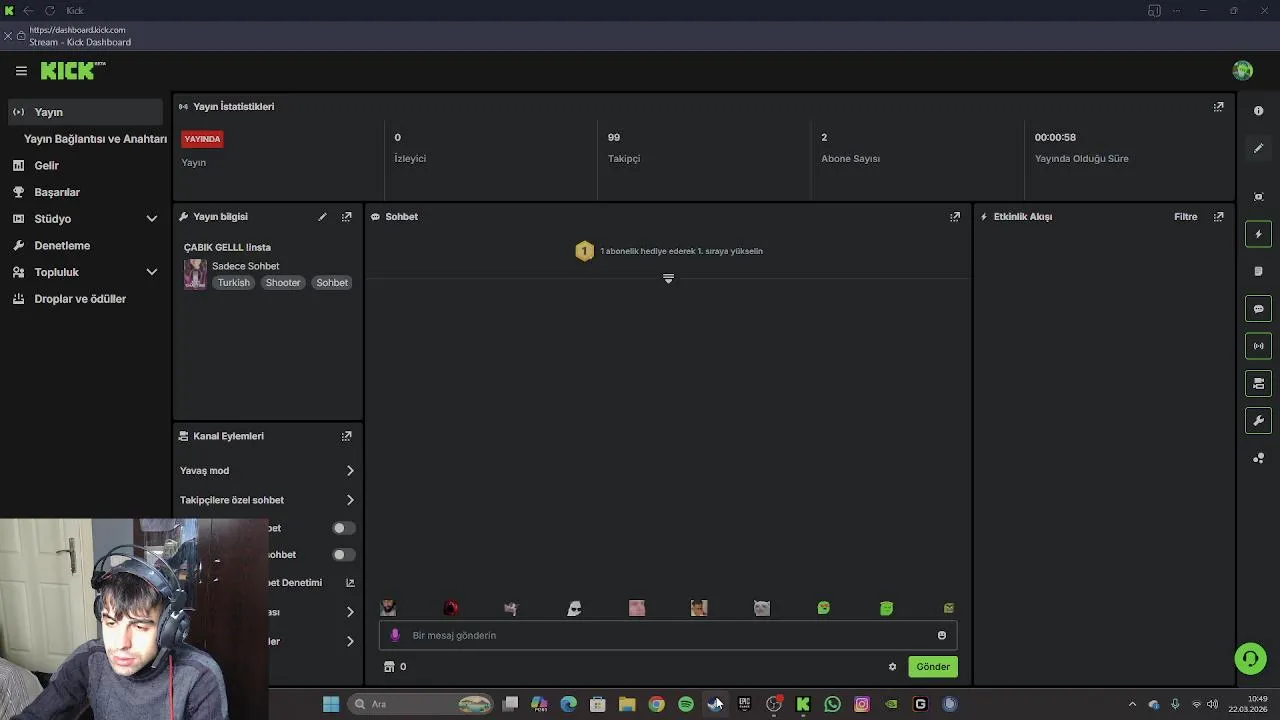Open the Filtre dropdown in Etkinlik Akışı

(1186, 217)
